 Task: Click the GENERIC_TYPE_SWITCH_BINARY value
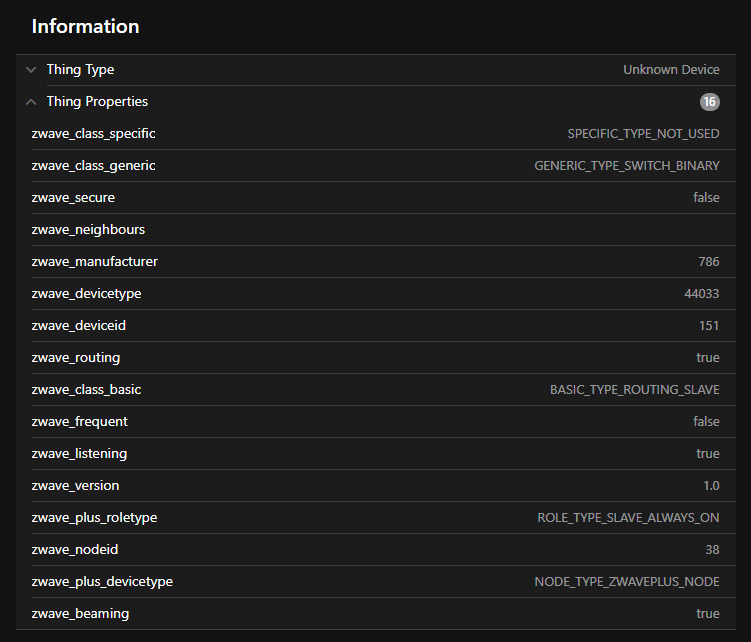pos(627,166)
